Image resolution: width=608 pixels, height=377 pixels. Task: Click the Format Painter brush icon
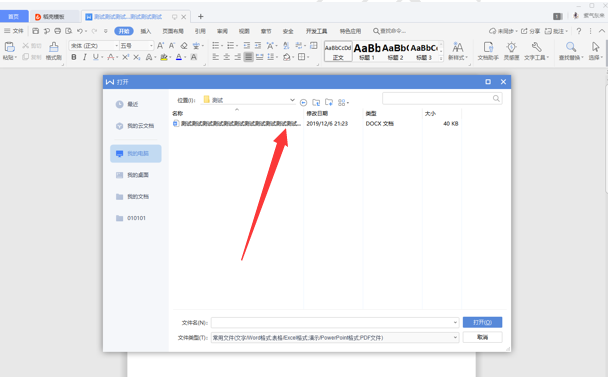tap(54, 47)
